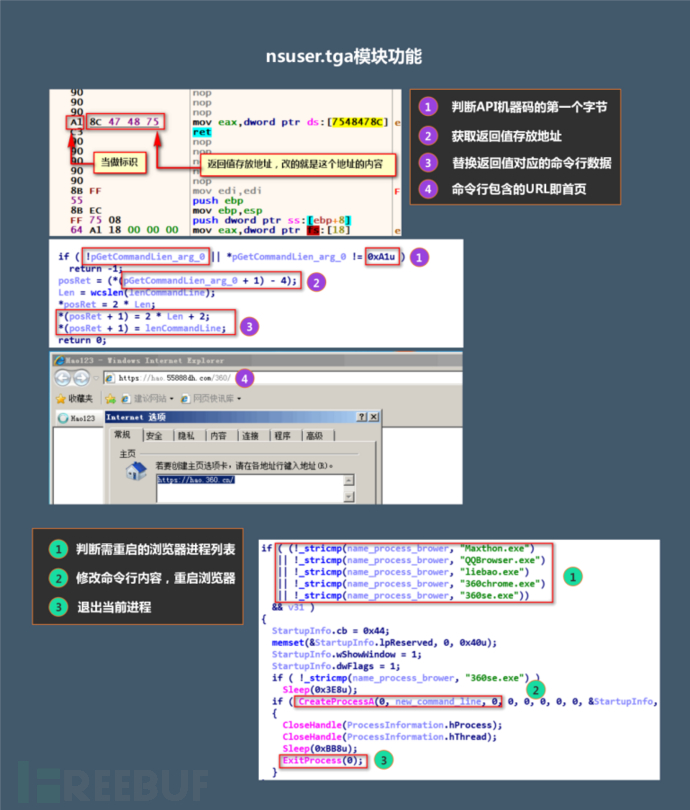This screenshot has width=690, height=810.
Task: Click the legend text '命令行包含的URL即首页'
Action: 519,189
